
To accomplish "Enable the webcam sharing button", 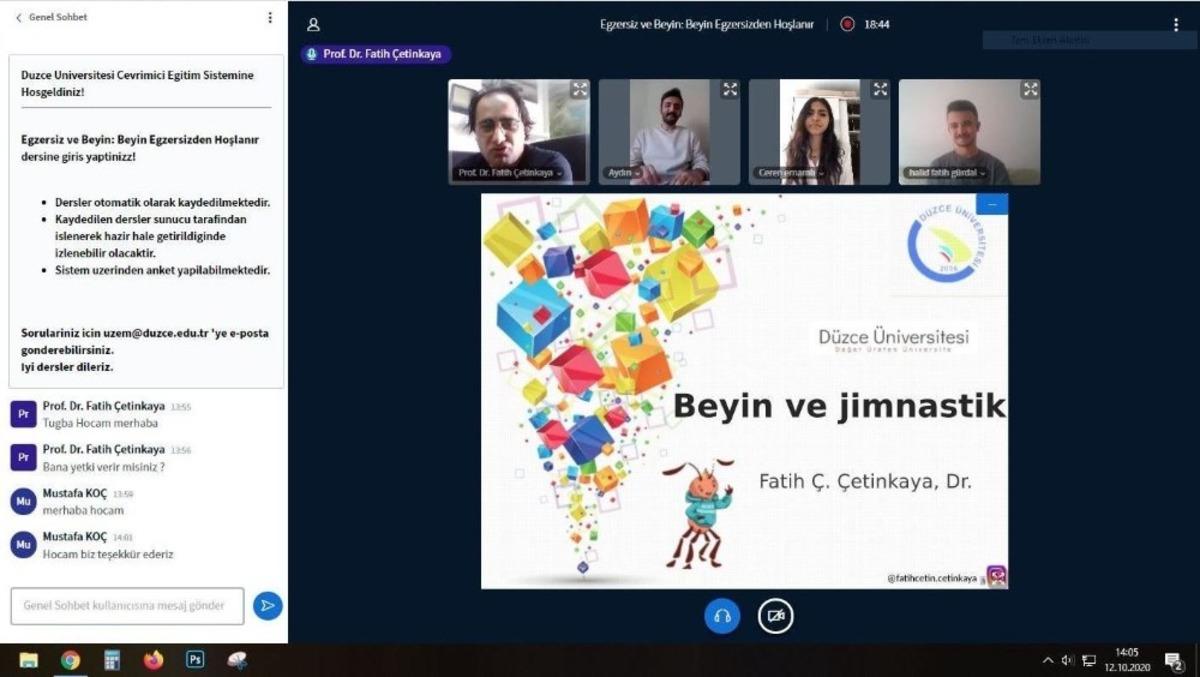I will (x=777, y=616).
